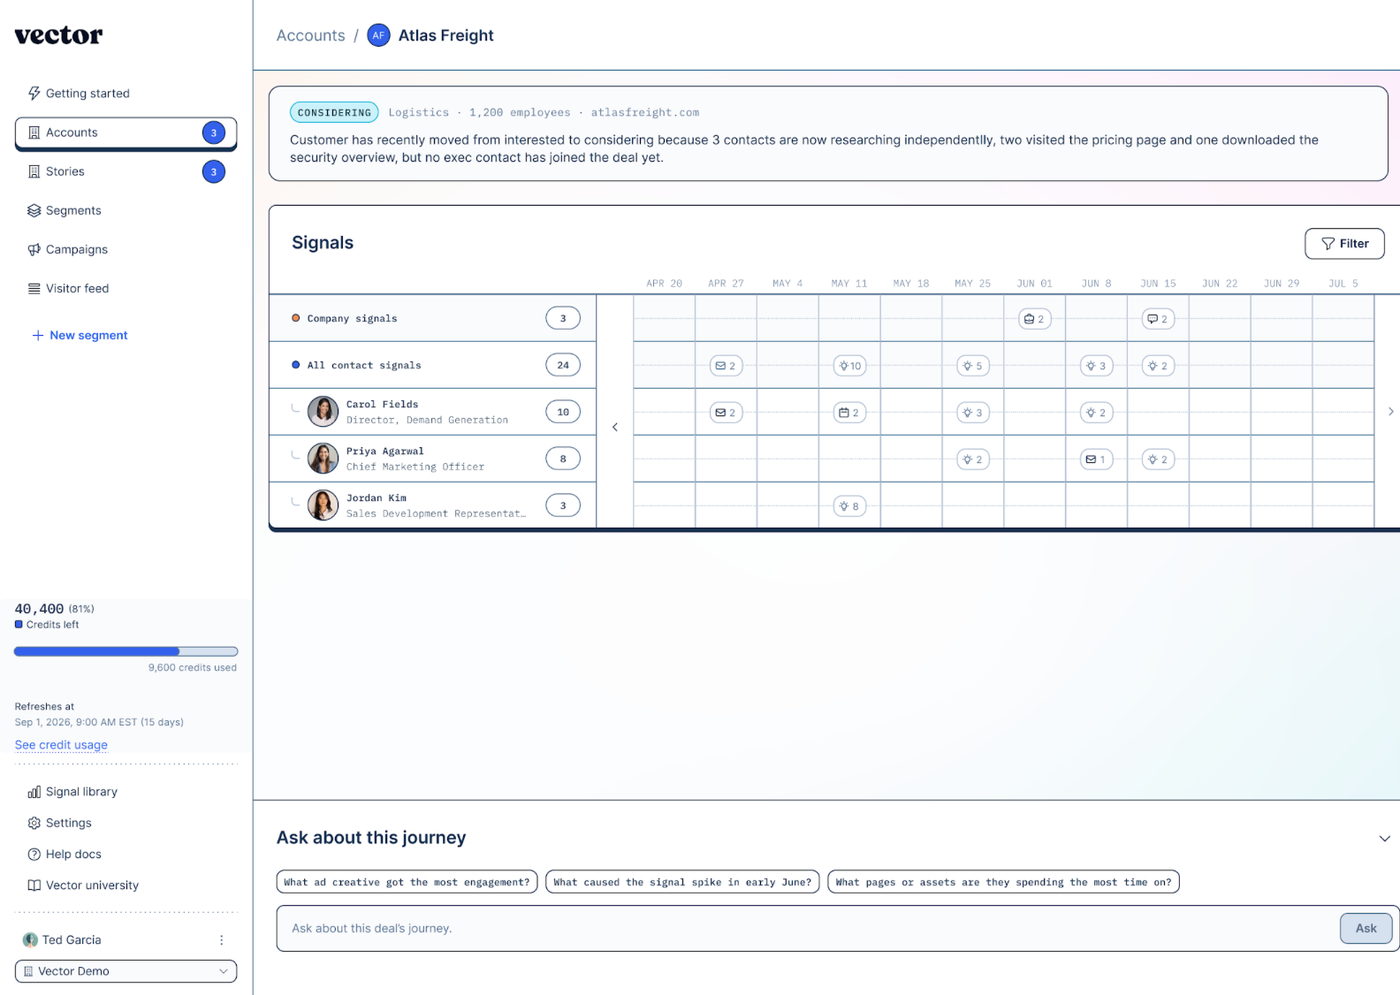Click Carol Fields' May 11 calendar marker
This screenshot has width=1400, height=995.
pyautogui.click(x=850, y=413)
